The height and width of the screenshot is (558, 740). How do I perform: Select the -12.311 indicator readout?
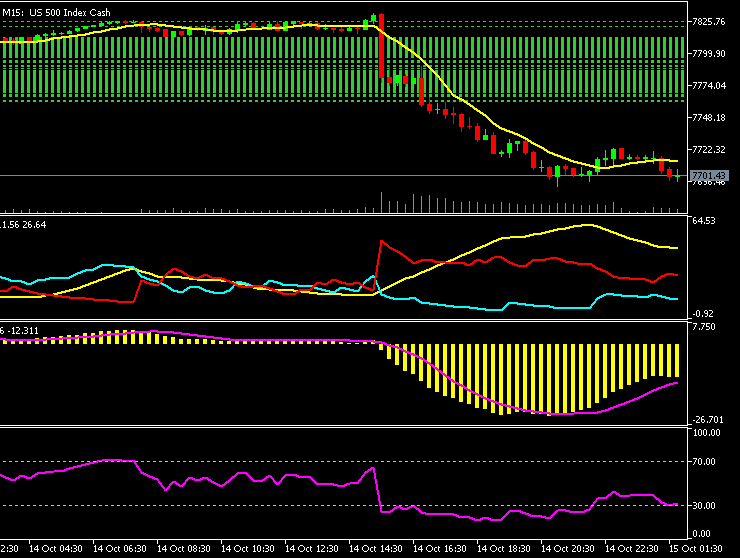[23, 330]
